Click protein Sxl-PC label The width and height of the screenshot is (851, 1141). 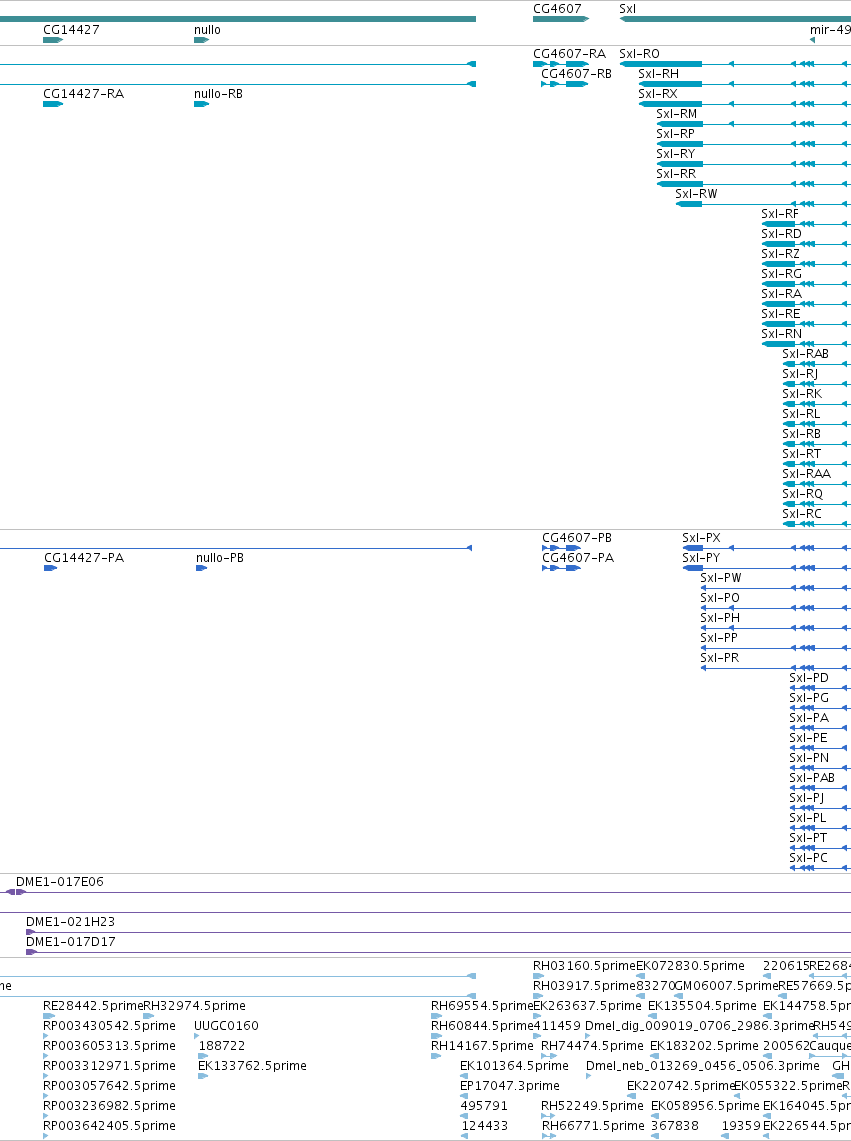tap(808, 858)
